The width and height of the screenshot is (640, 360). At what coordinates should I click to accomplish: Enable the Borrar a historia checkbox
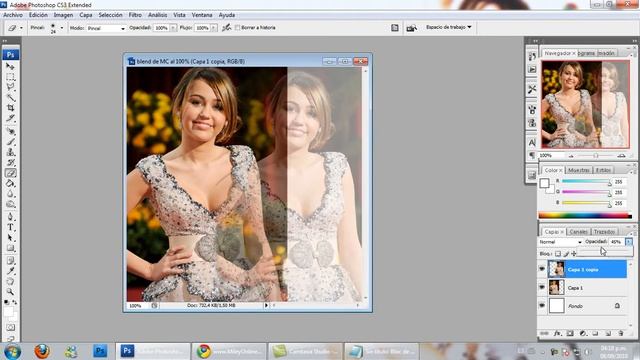237,28
